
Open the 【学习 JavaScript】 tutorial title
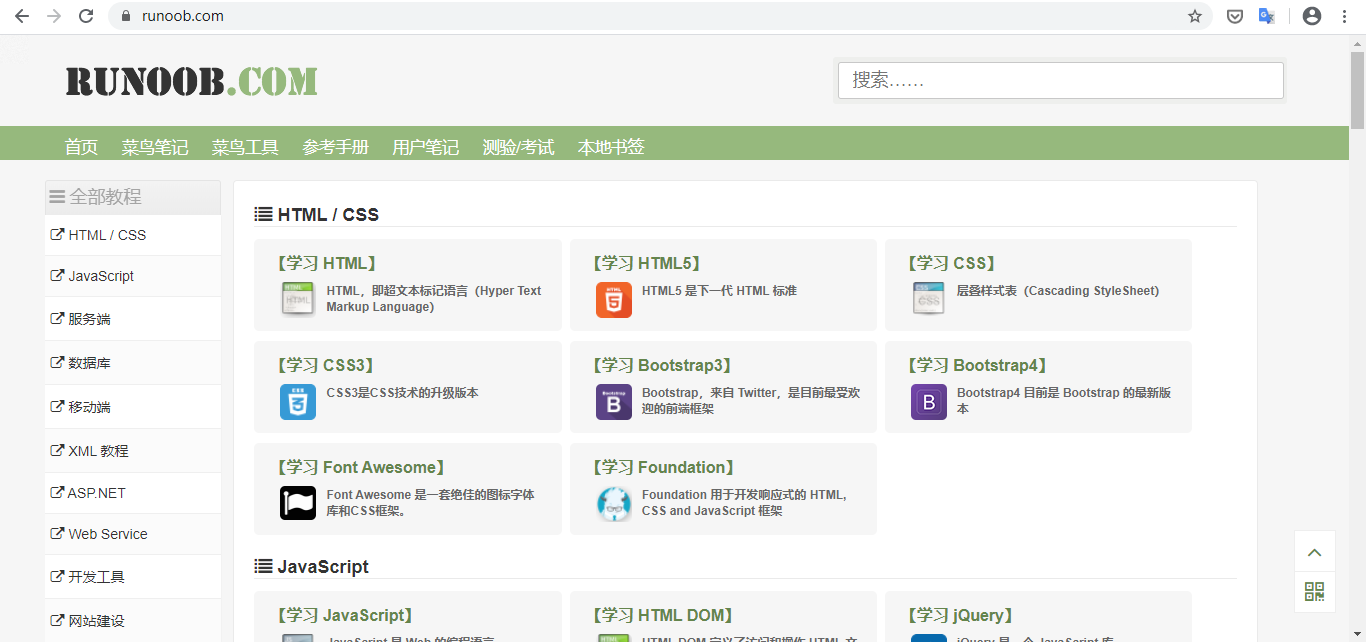(345, 615)
